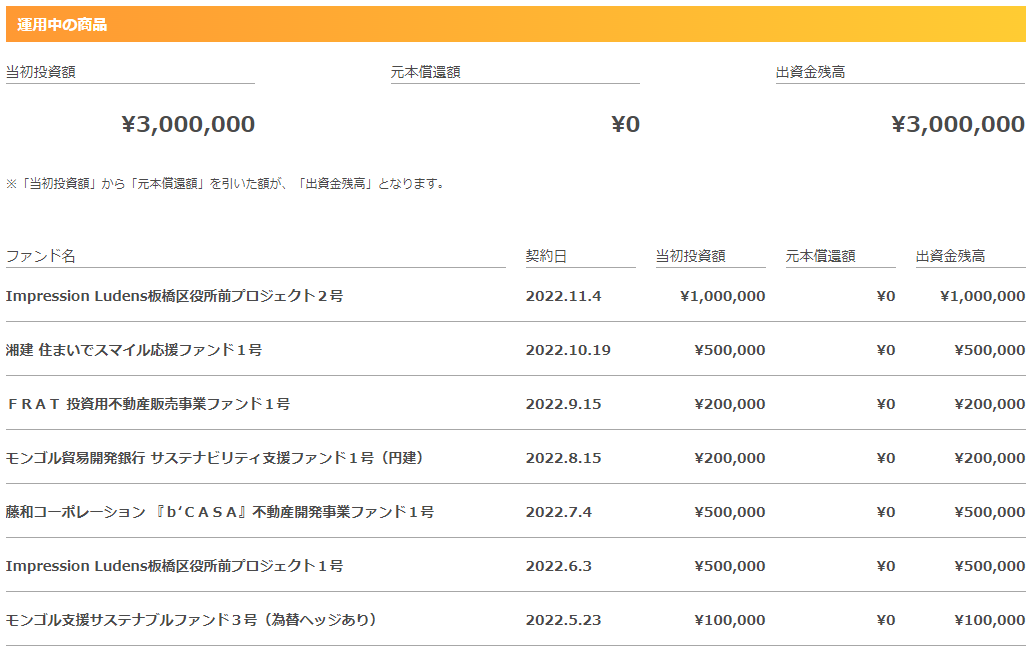Click 当初投資額 ¥200,000 in 2022.8.15 row

tap(730, 458)
